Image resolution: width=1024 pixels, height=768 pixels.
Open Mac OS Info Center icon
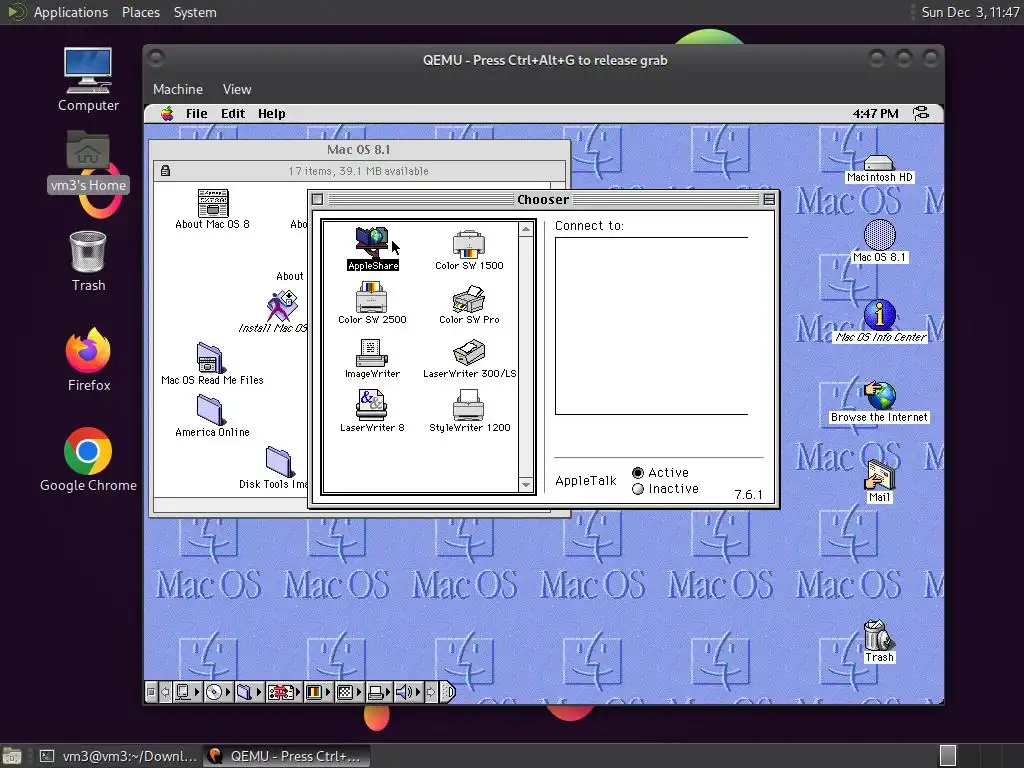click(x=880, y=321)
